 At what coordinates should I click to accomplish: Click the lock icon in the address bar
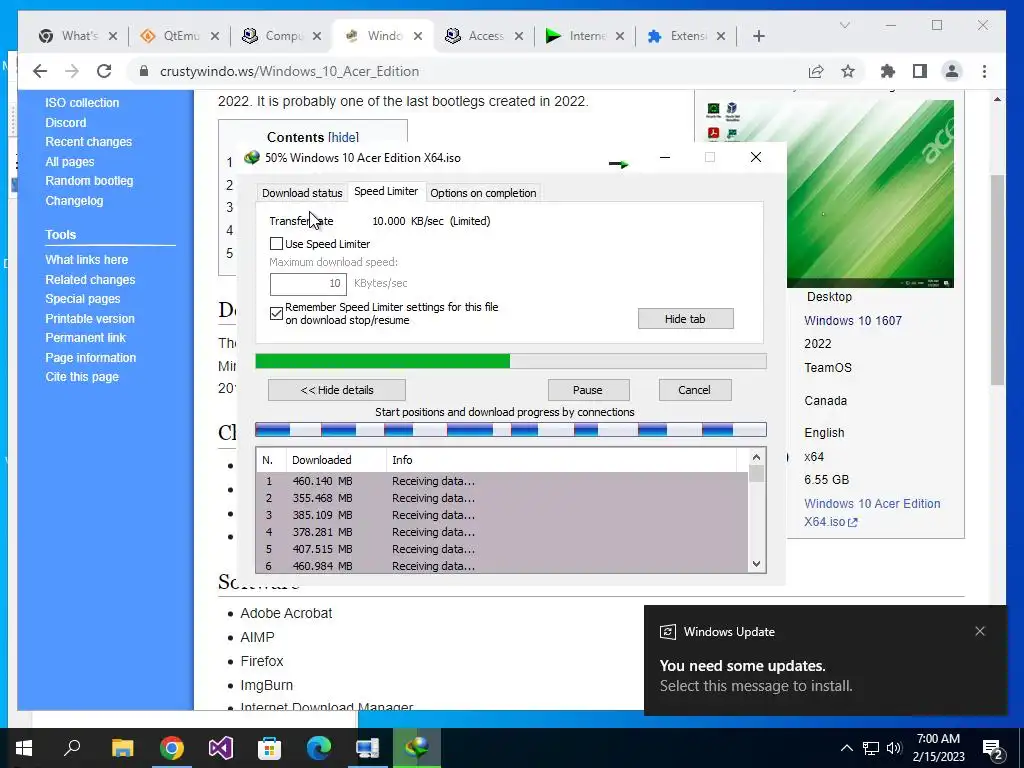[144, 71]
